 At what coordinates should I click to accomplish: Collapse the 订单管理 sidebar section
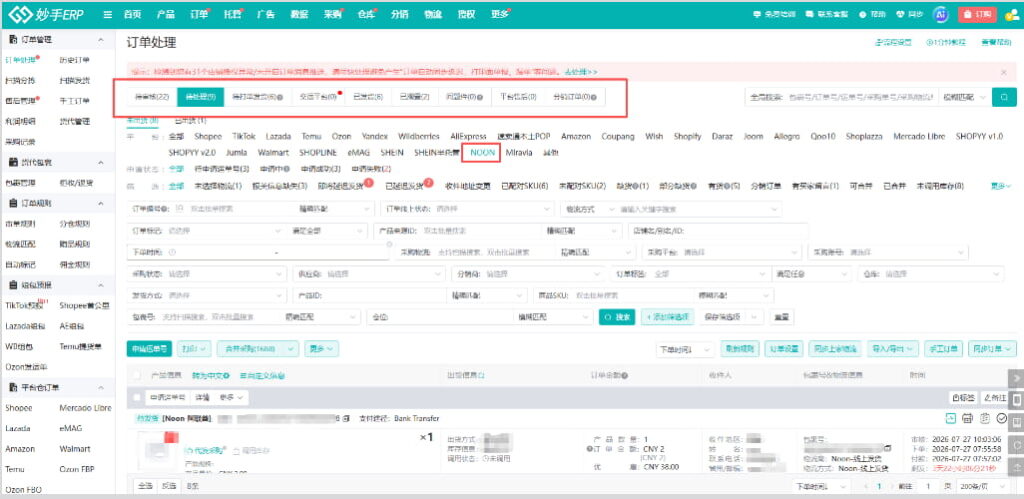[x=101, y=40]
